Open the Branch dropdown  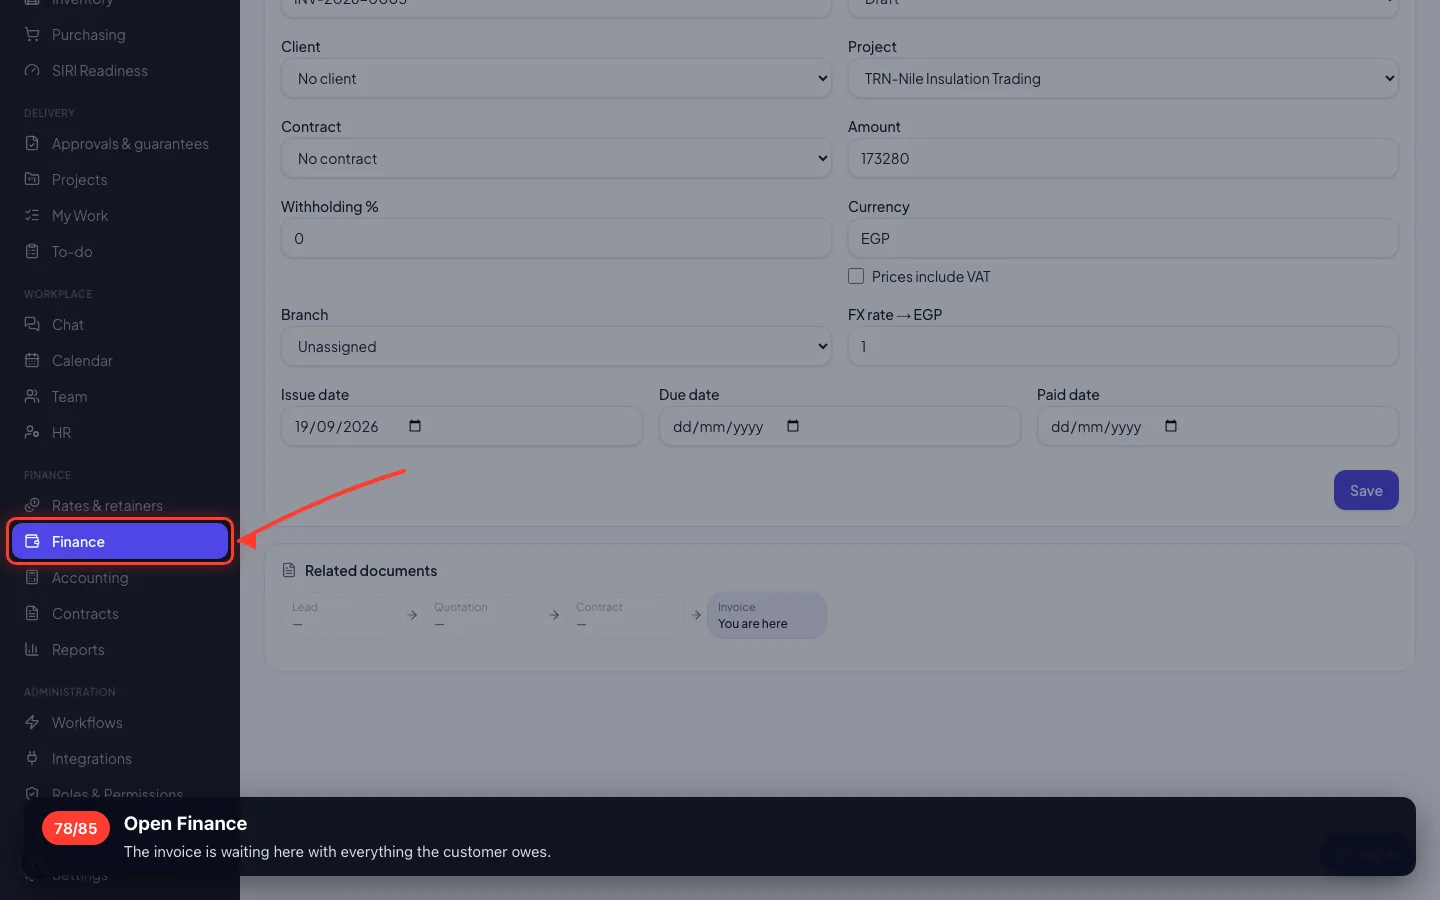(x=556, y=346)
